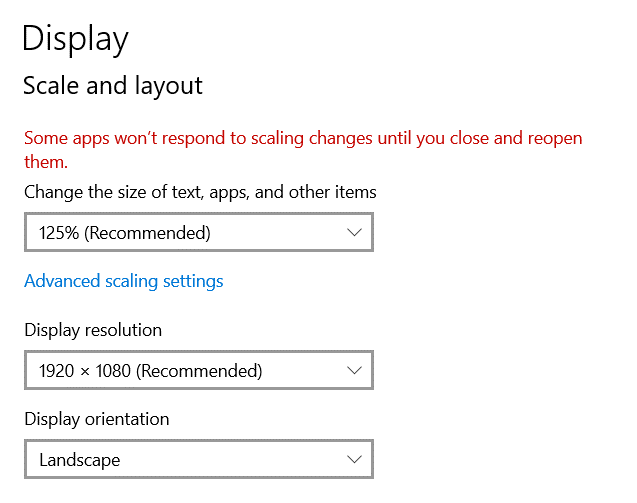
Task: Select the "125% (Recommended)" value text
Action: (125, 233)
